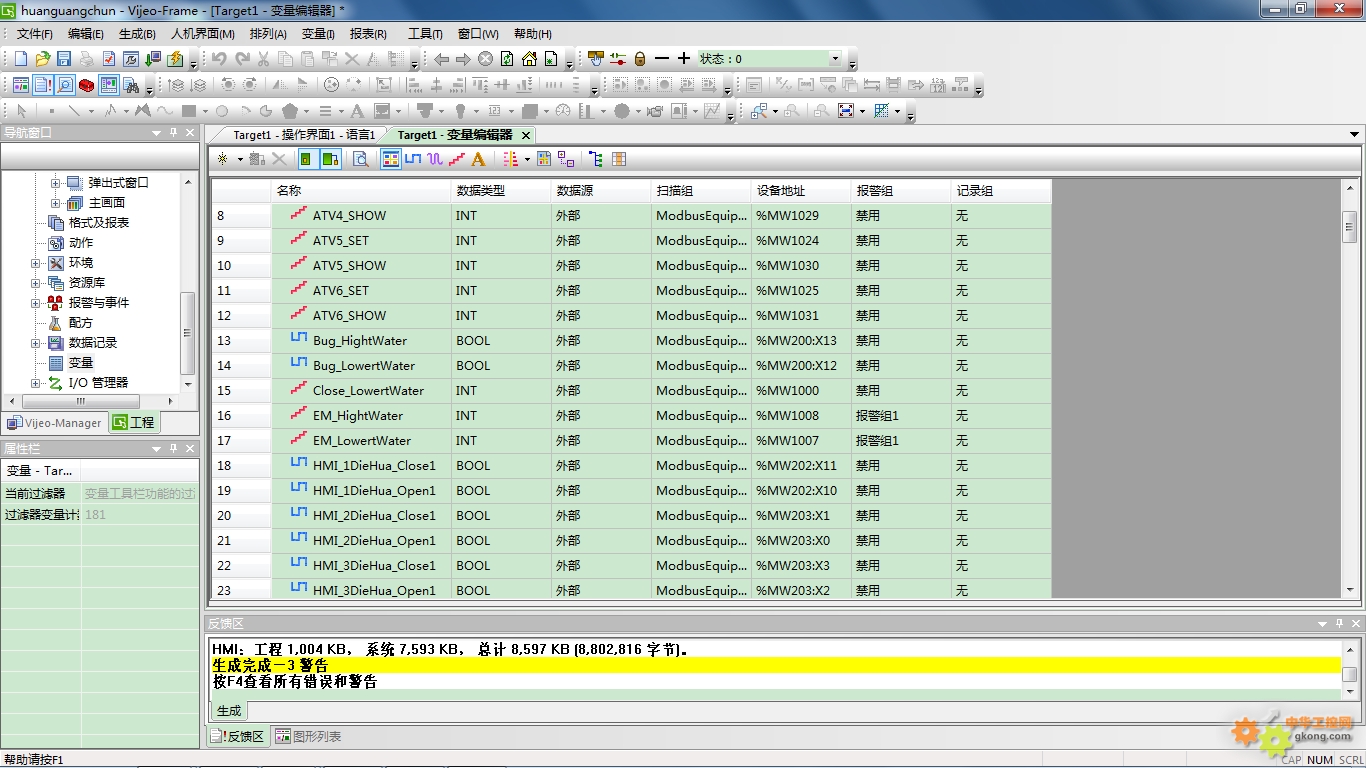This screenshot has height=768, width=1366.
Task: Click the yellow-blue property grid icon
Action: point(543,159)
